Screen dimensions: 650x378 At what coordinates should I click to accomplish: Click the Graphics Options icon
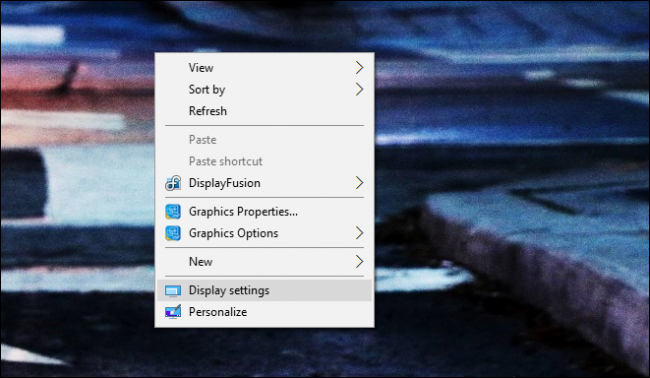173,233
